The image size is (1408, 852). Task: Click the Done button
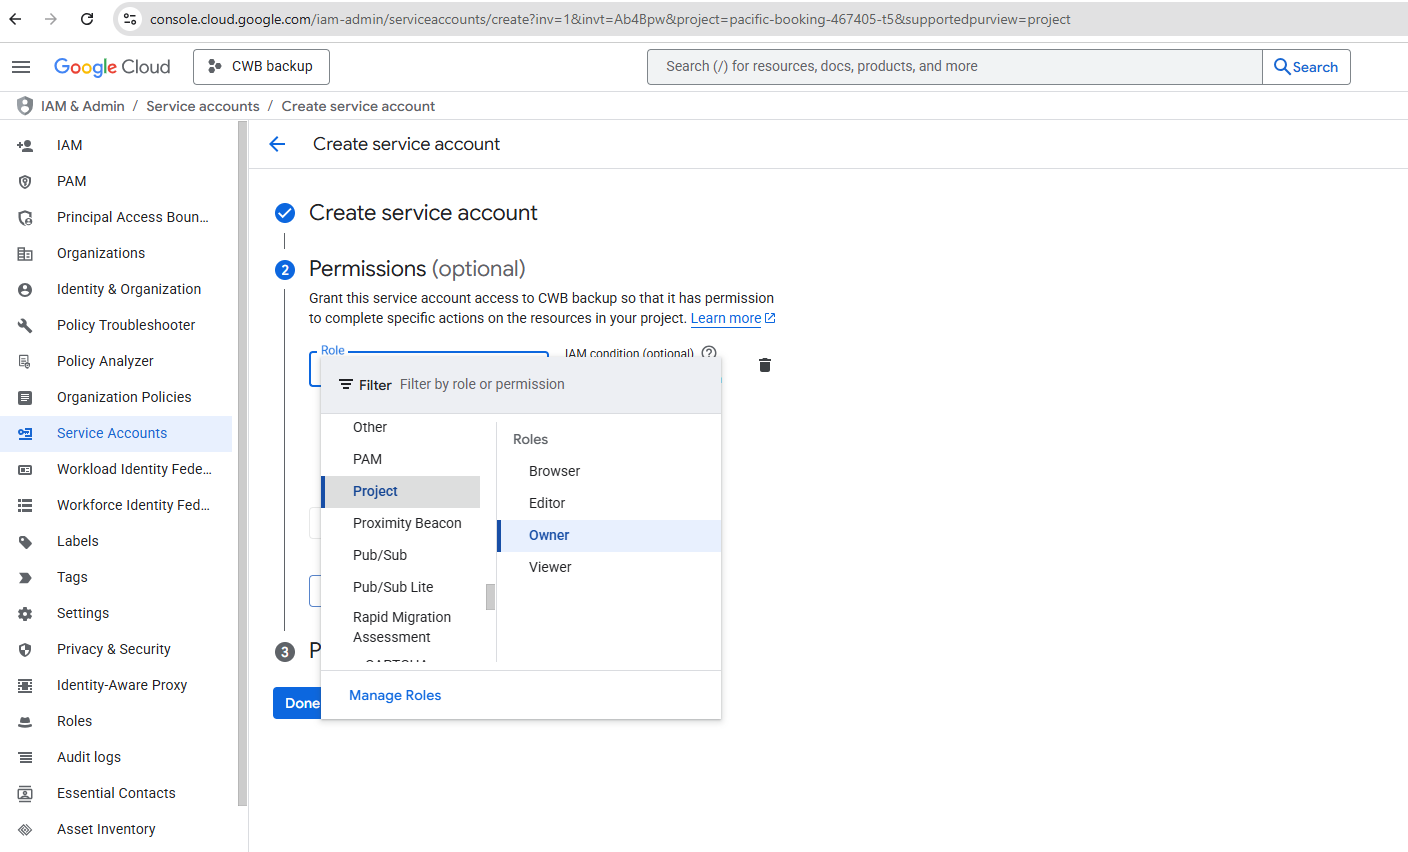tap(297, 703)
